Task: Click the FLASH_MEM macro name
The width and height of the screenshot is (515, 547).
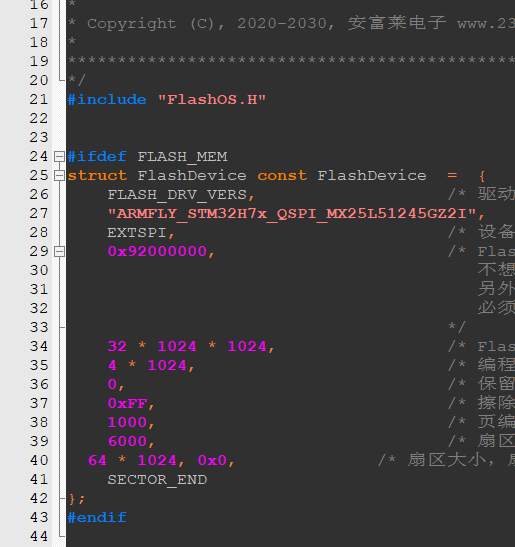Action: point(182,157)
